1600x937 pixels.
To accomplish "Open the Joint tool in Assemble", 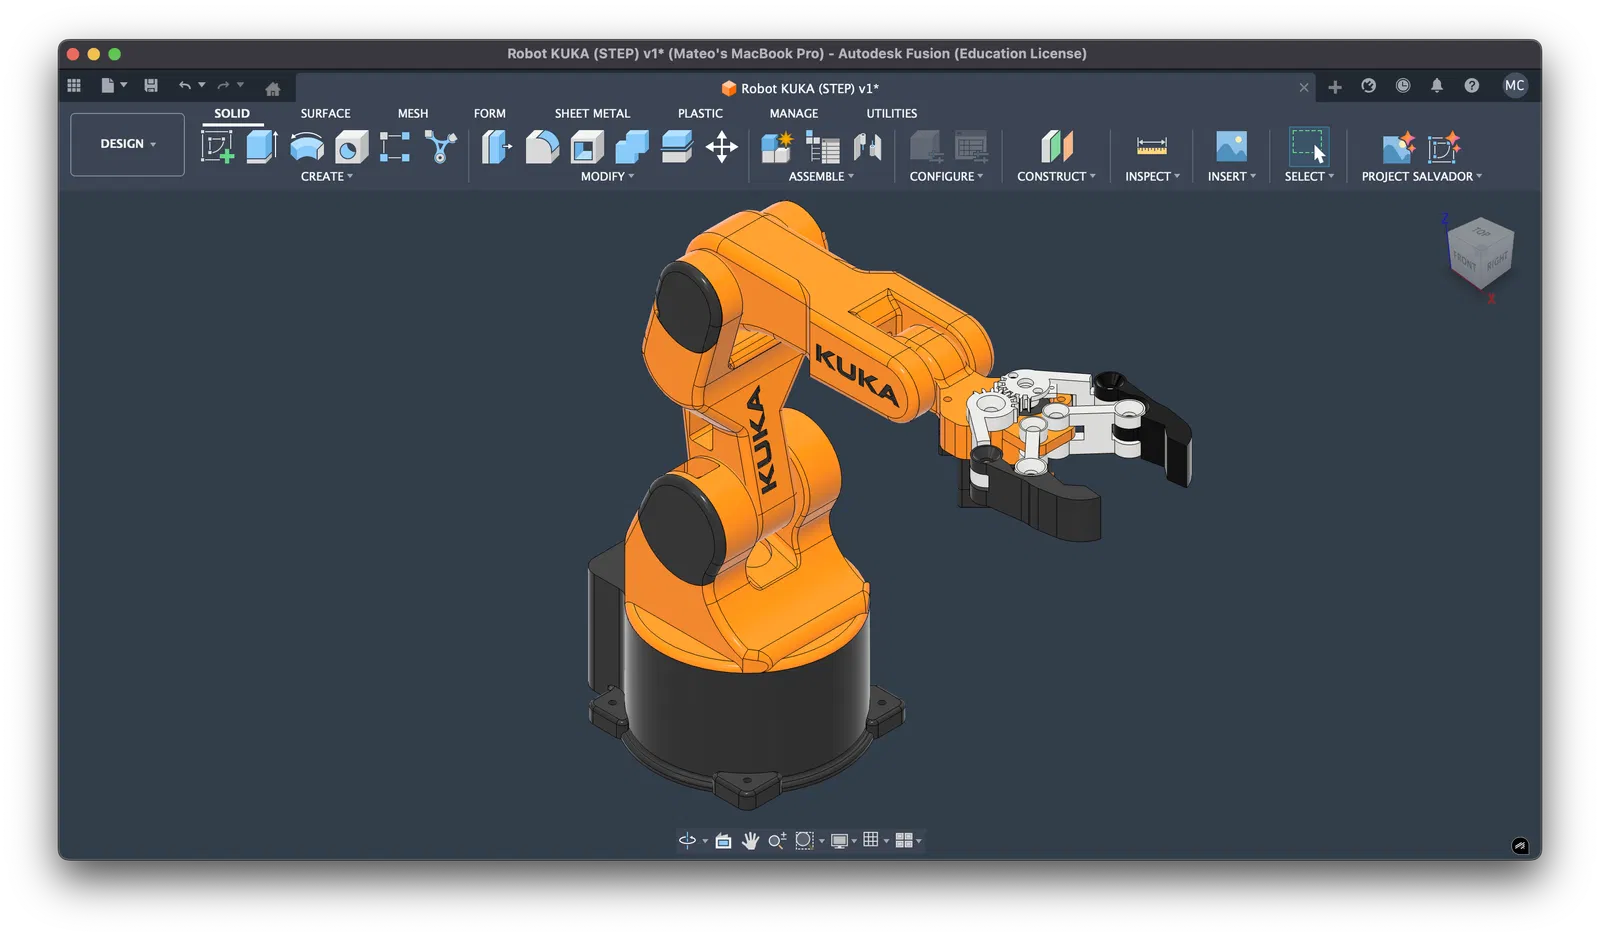I will point(867,147).
